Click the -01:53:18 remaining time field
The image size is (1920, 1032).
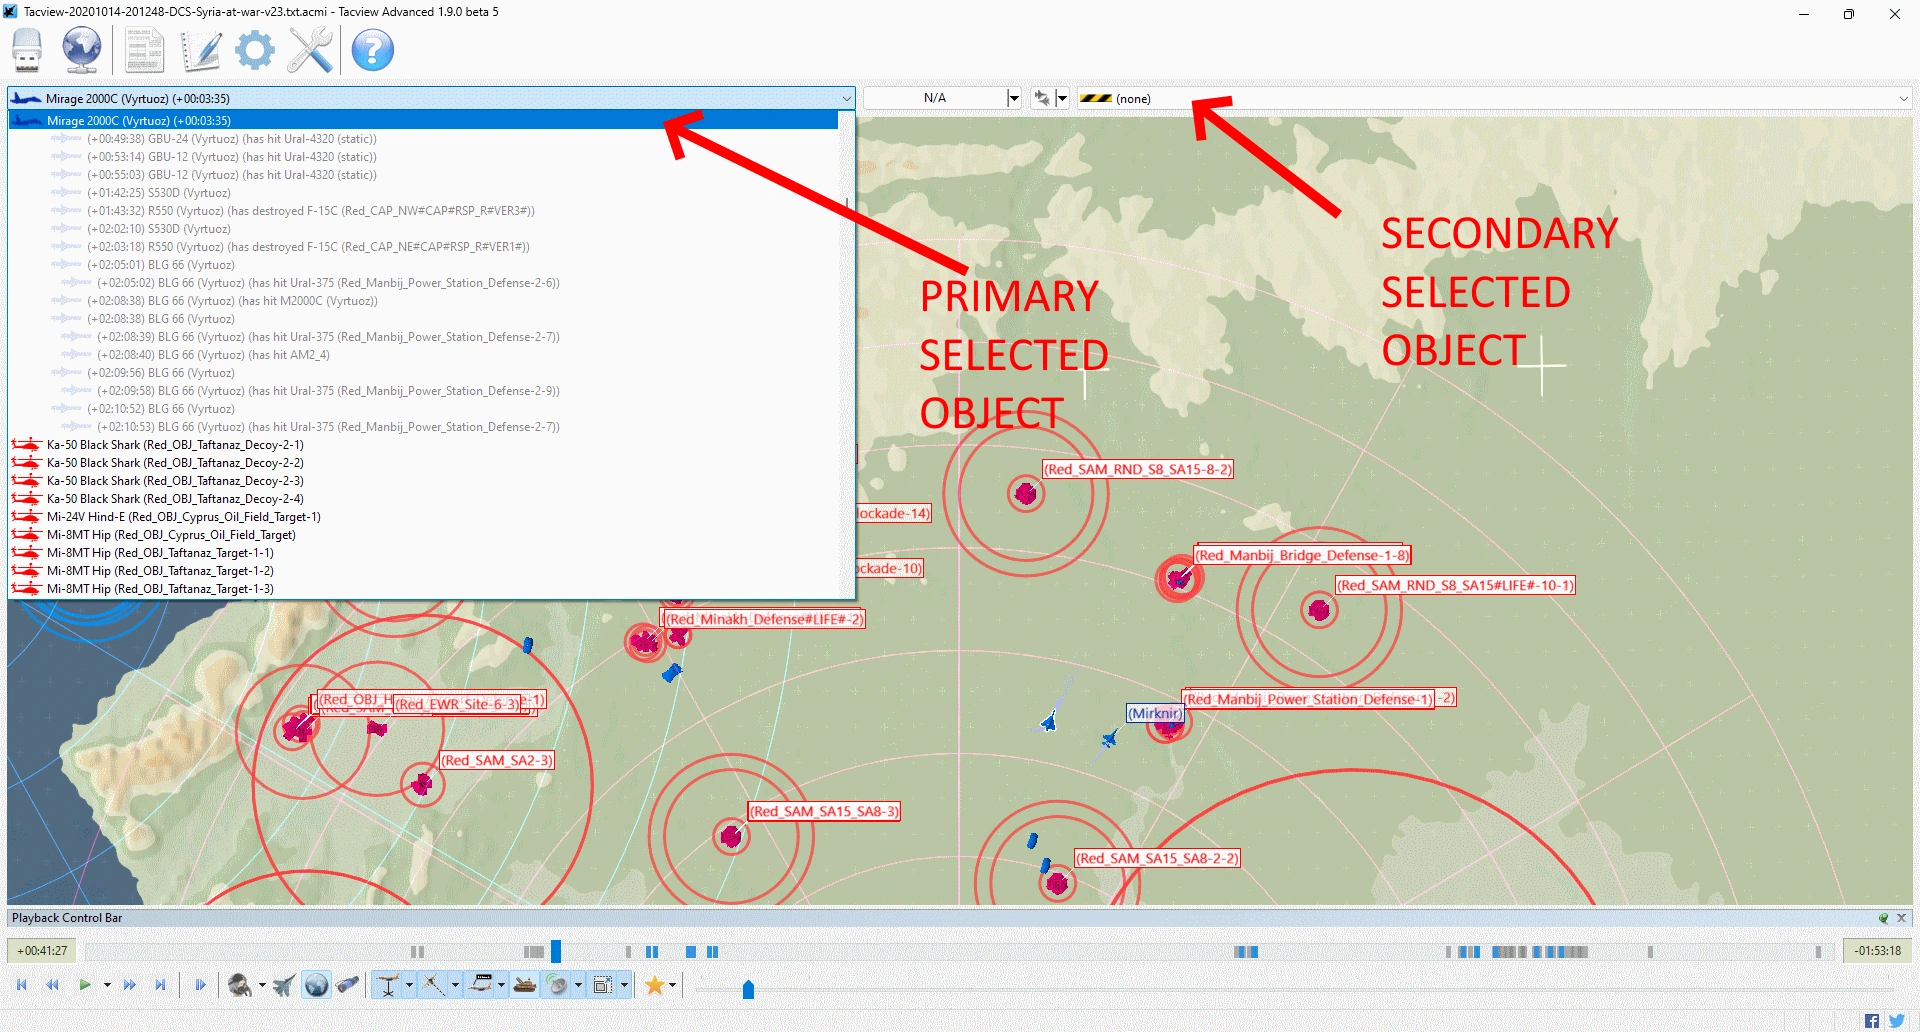click(1877, 951)
